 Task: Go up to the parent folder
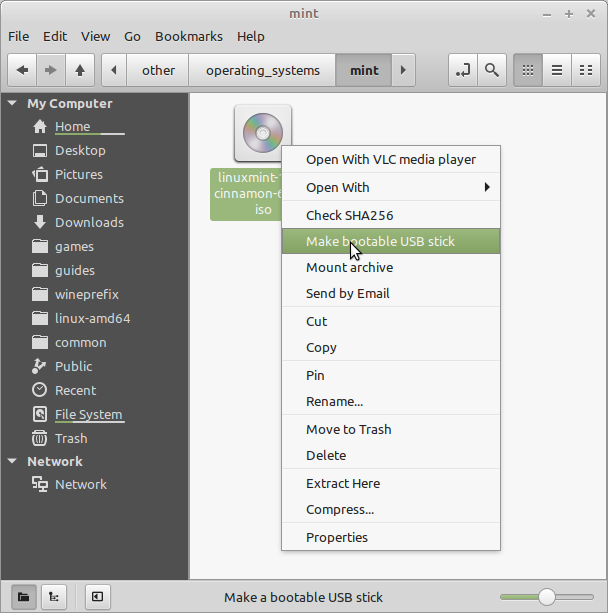coord(80,70)
